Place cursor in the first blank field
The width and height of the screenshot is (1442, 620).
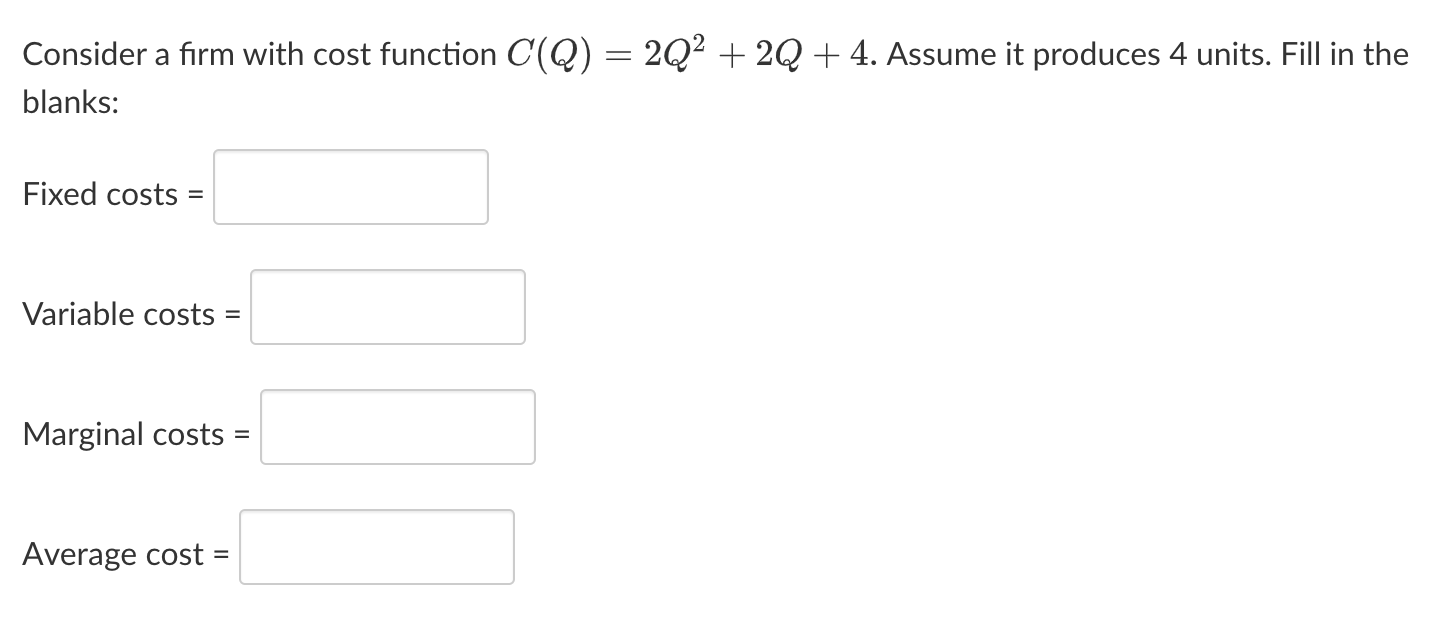tap(350, 187)
